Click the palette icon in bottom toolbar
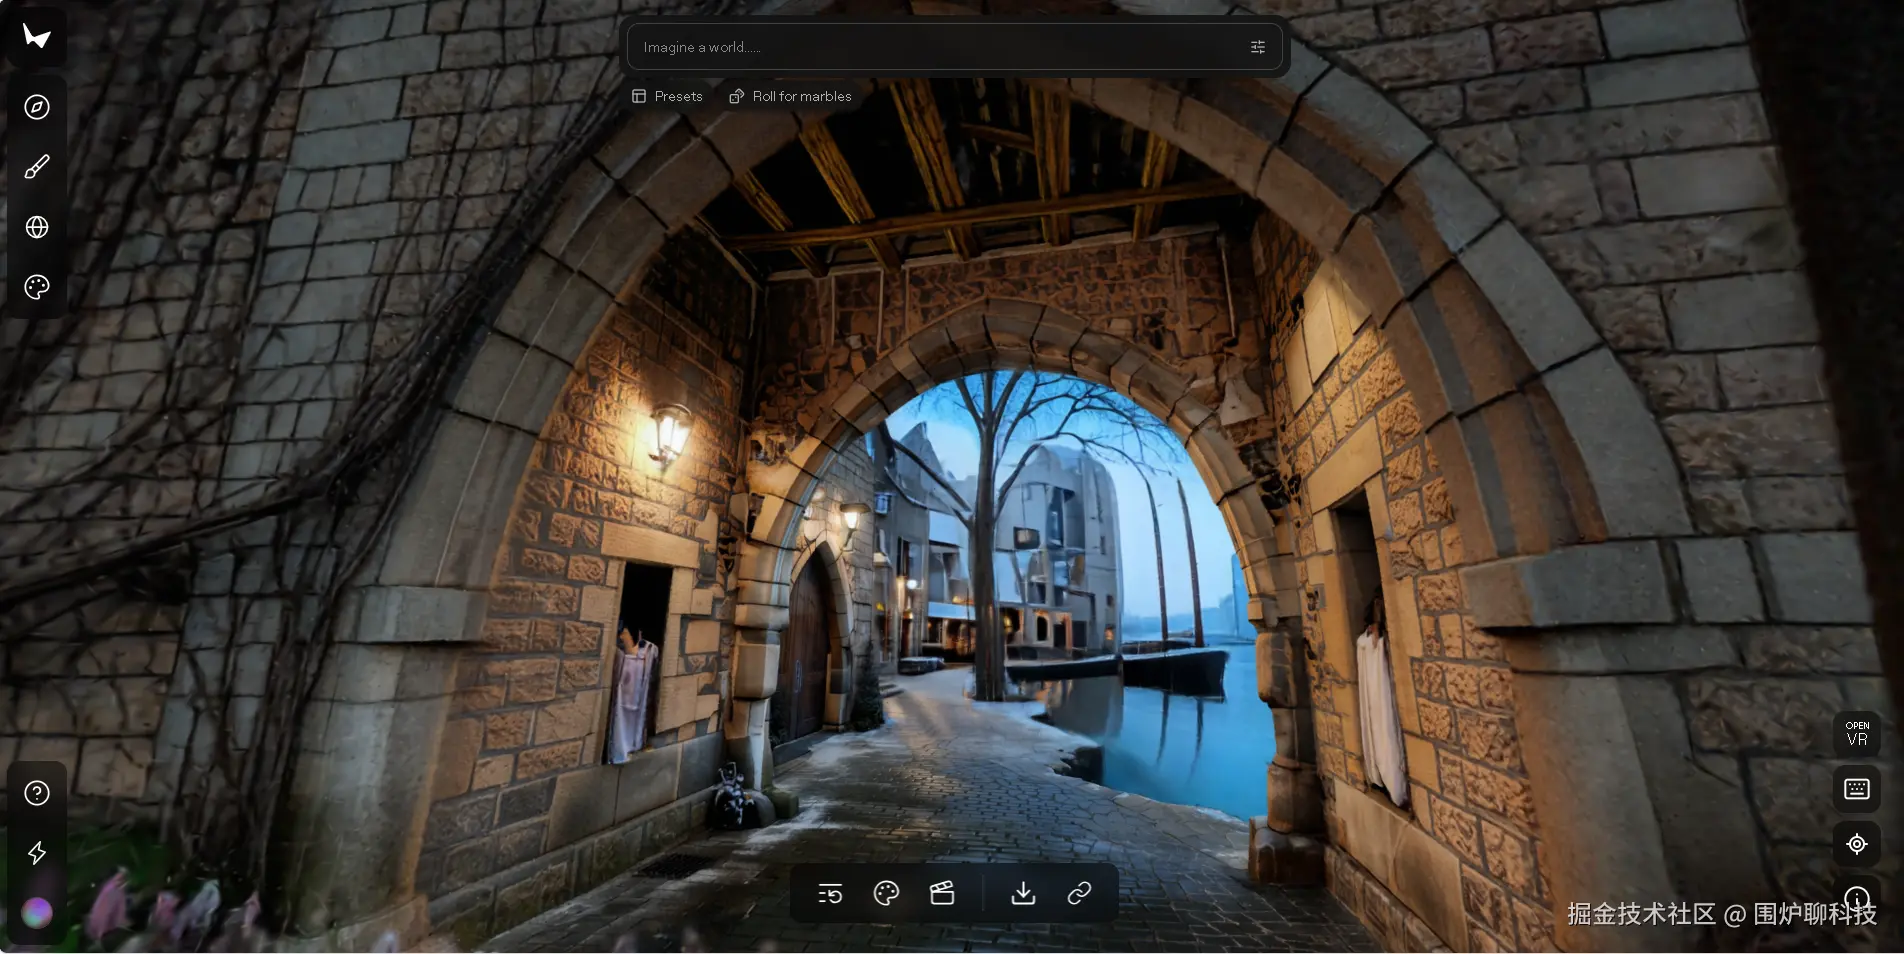 click(x=886, y=893)
